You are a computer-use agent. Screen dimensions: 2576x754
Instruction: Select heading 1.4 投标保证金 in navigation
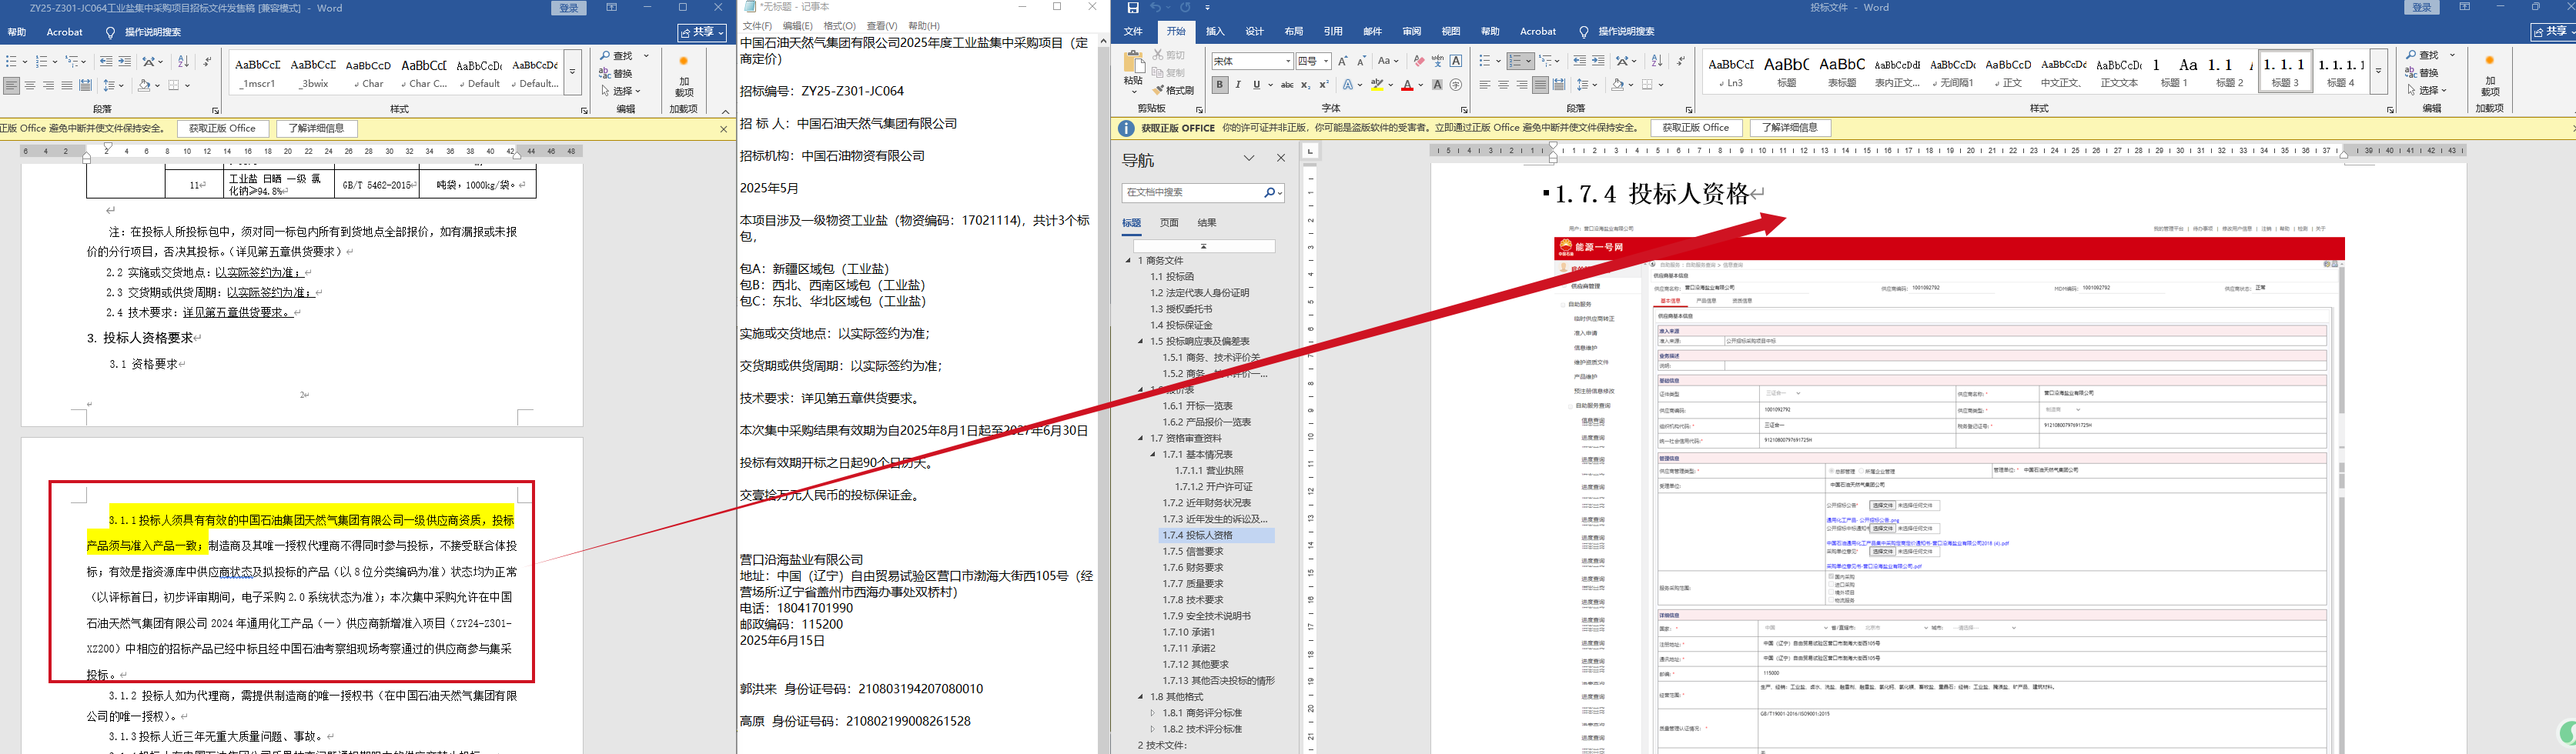(x=1181, y=325)
